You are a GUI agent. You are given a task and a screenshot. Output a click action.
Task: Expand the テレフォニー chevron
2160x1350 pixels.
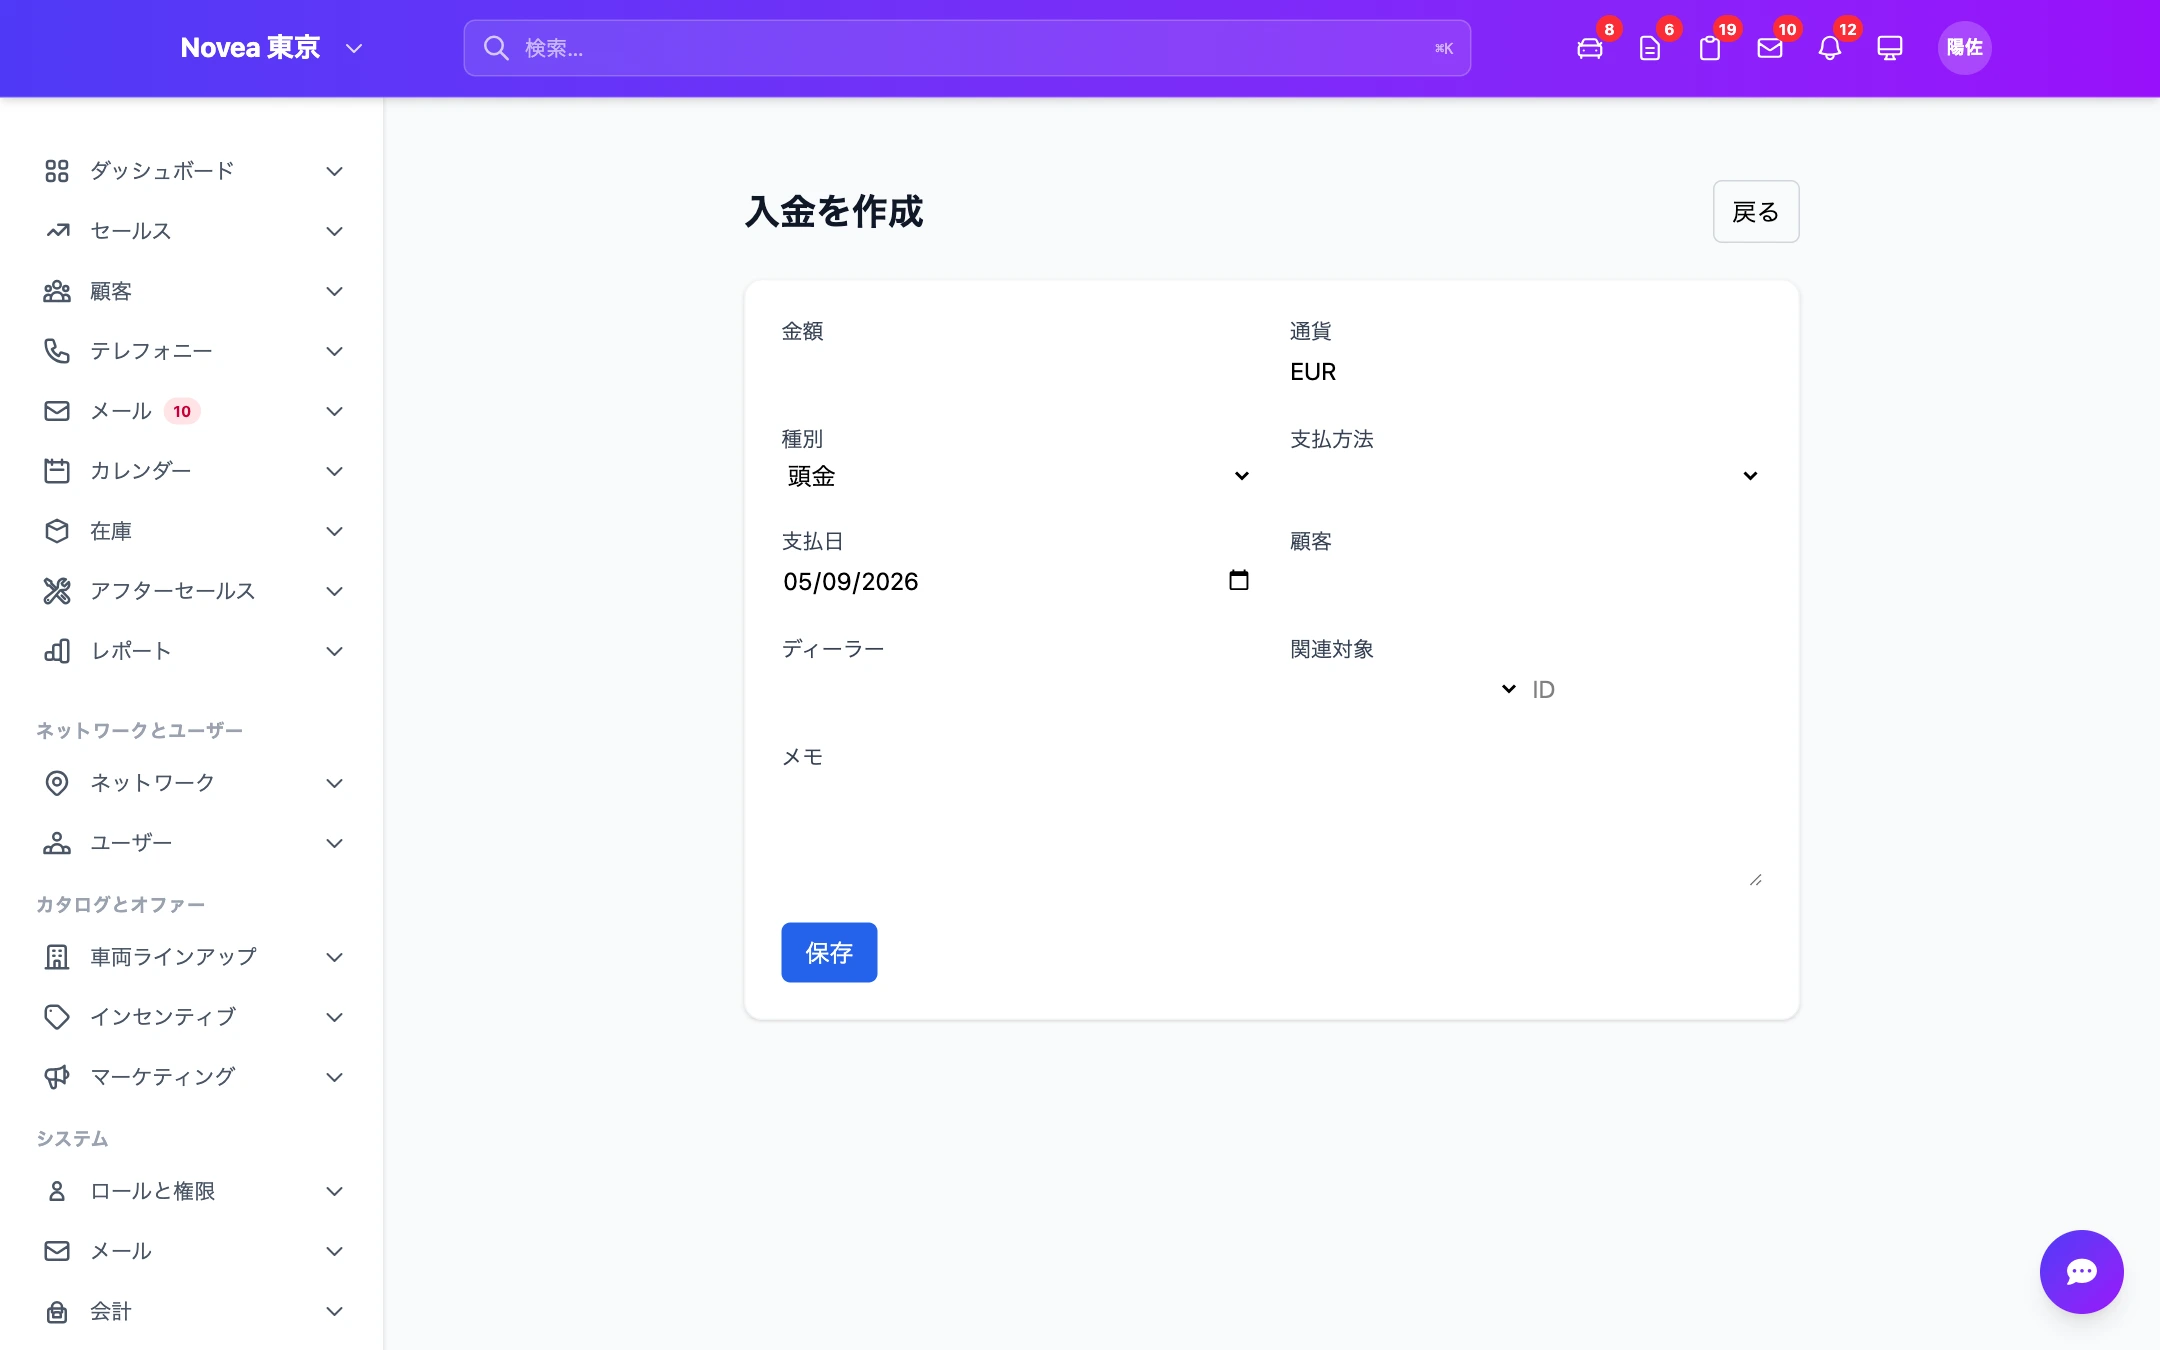(335, 351)
